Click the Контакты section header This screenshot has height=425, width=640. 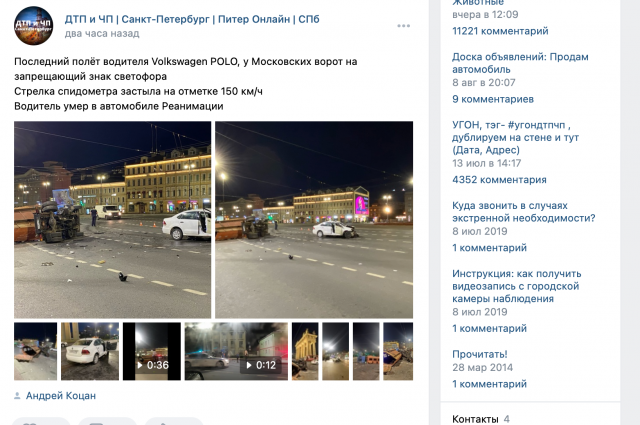point(475,419)
